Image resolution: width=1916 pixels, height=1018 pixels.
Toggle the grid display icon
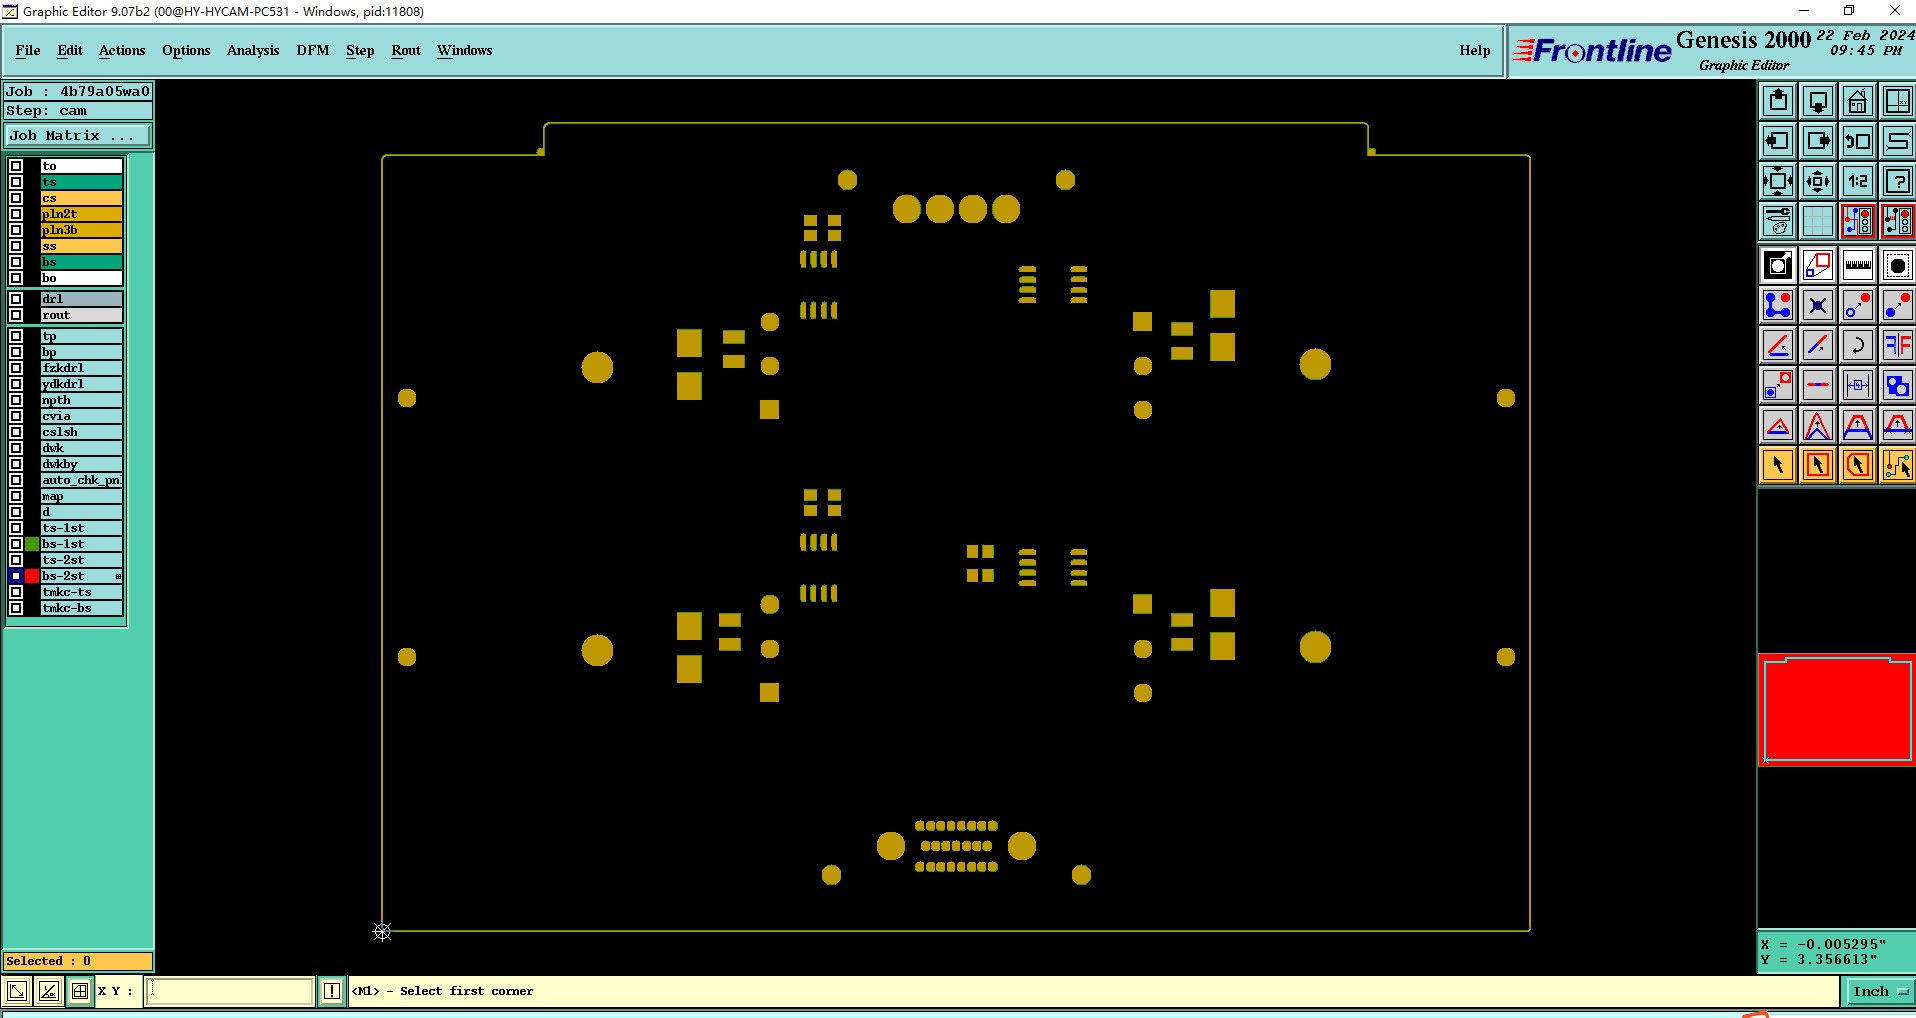point(1818,221)
